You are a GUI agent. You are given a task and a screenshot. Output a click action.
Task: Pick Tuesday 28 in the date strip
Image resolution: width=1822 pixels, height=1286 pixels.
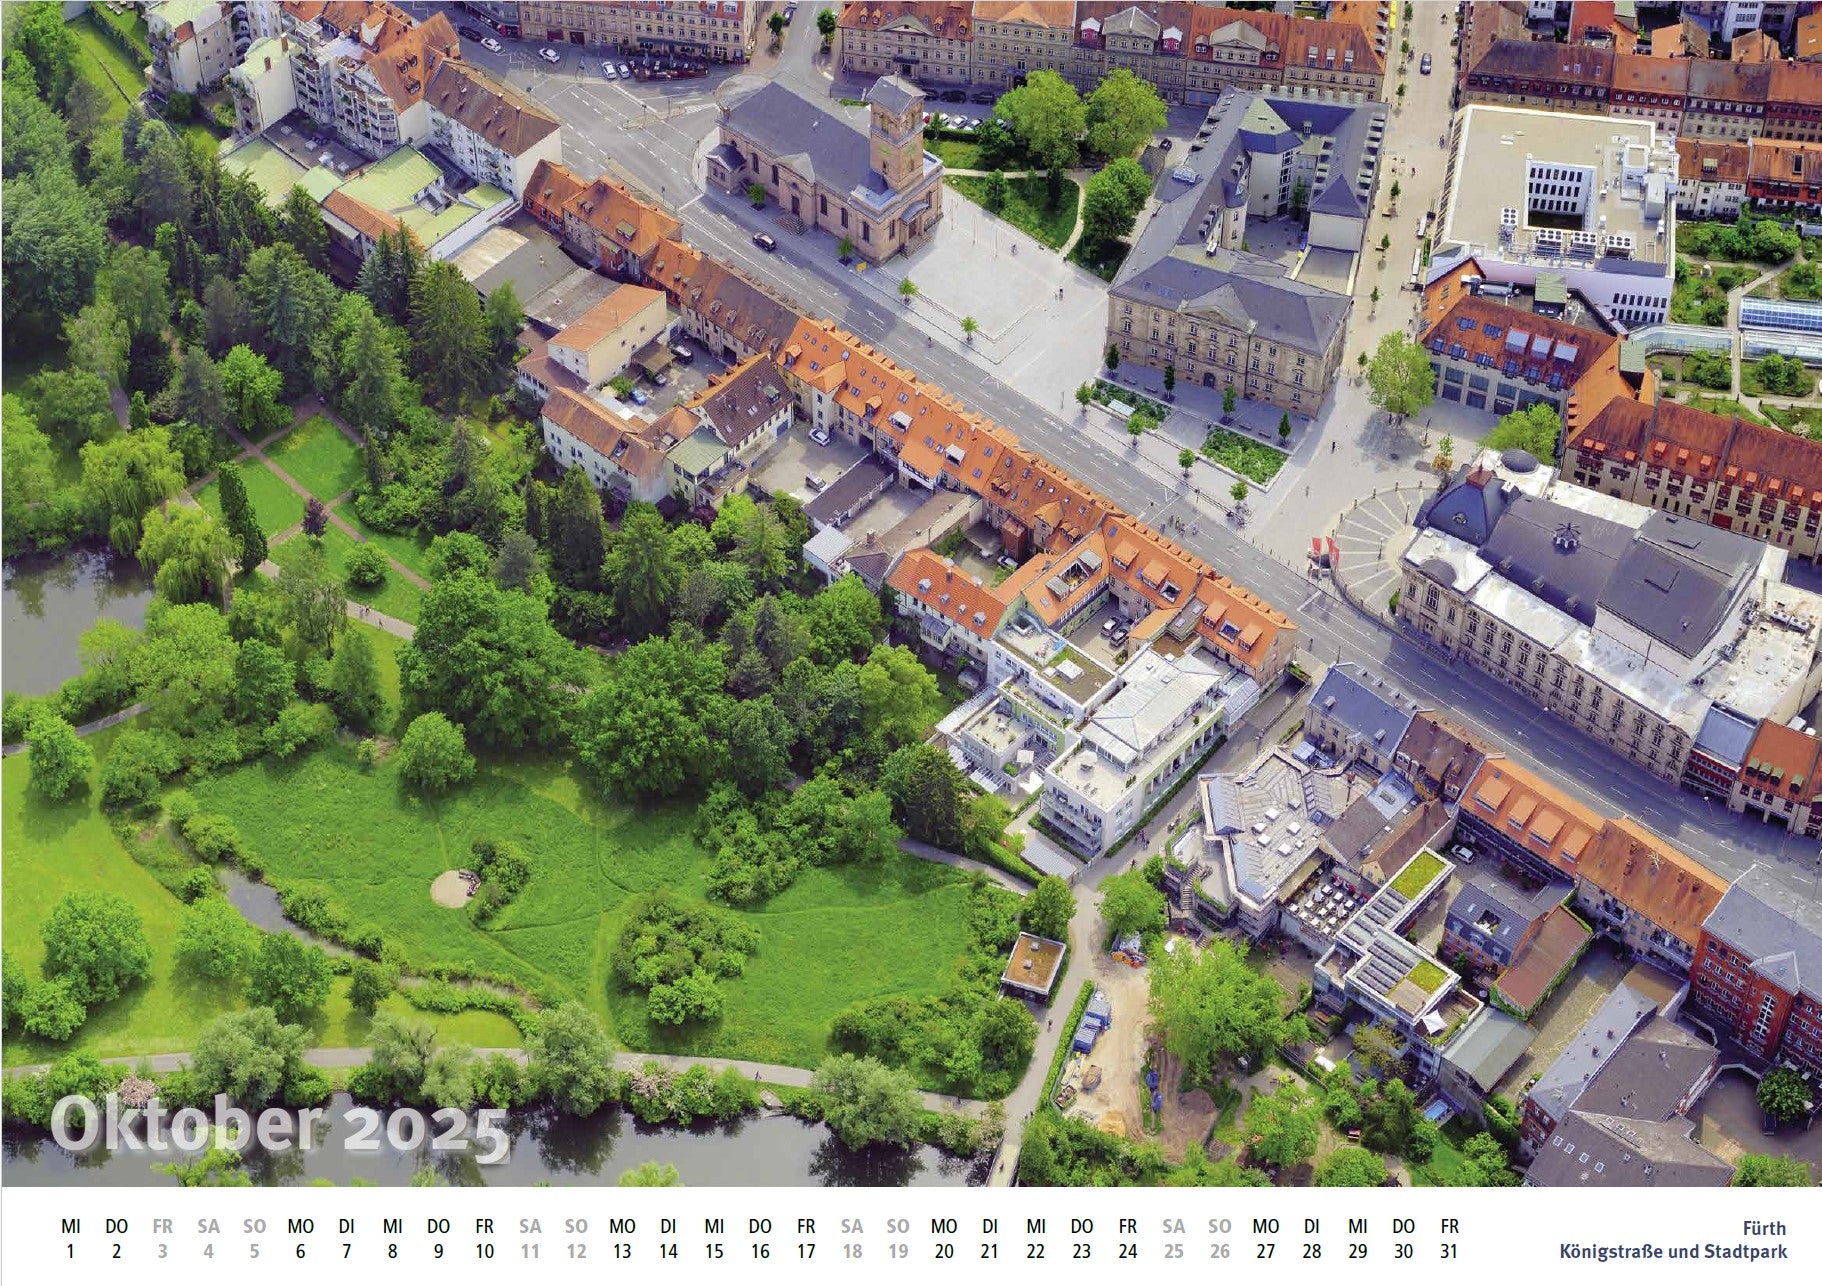(x=1312, y=1239)
